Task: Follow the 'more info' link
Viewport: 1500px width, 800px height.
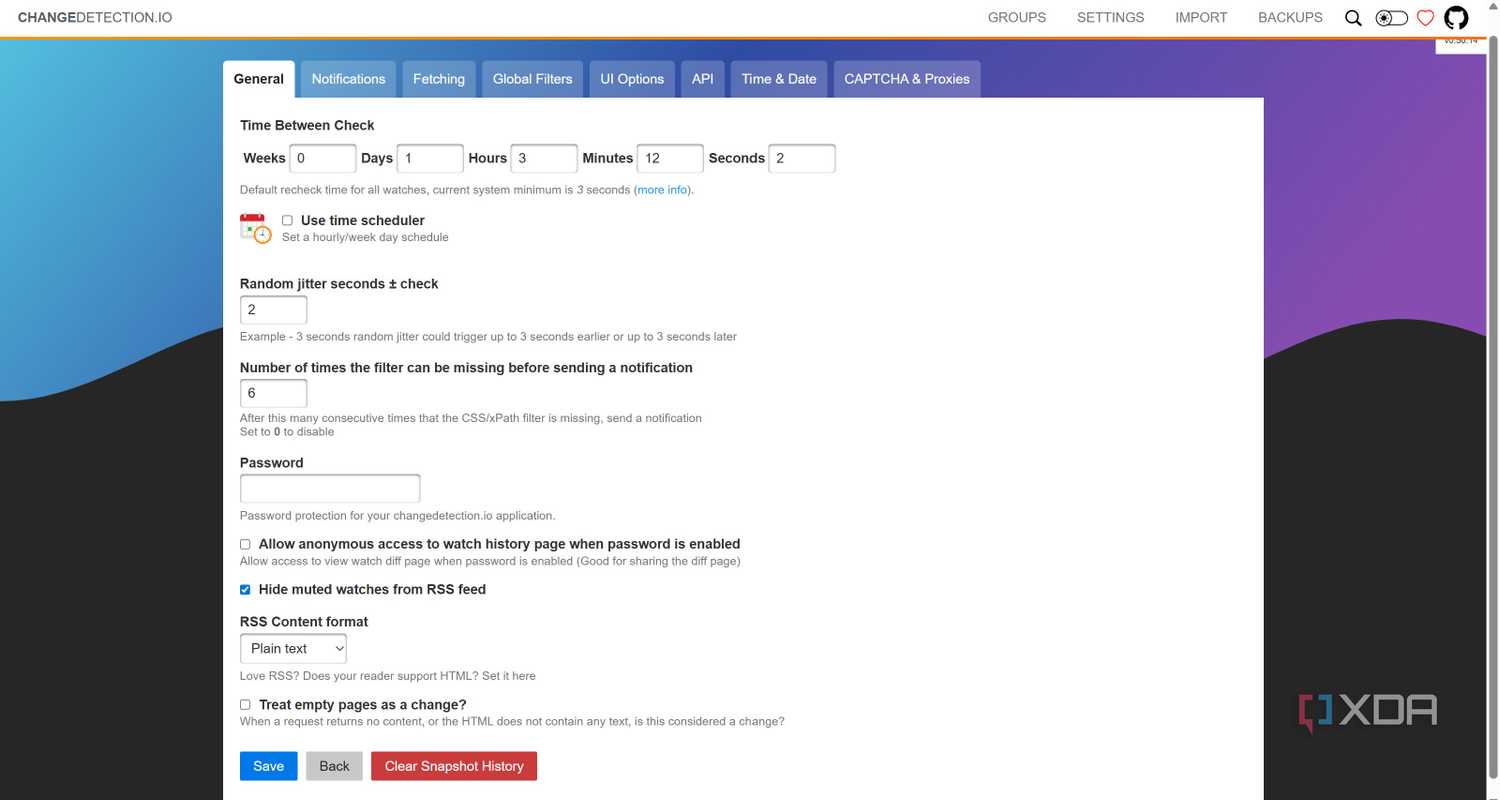Action: [663, 190]
